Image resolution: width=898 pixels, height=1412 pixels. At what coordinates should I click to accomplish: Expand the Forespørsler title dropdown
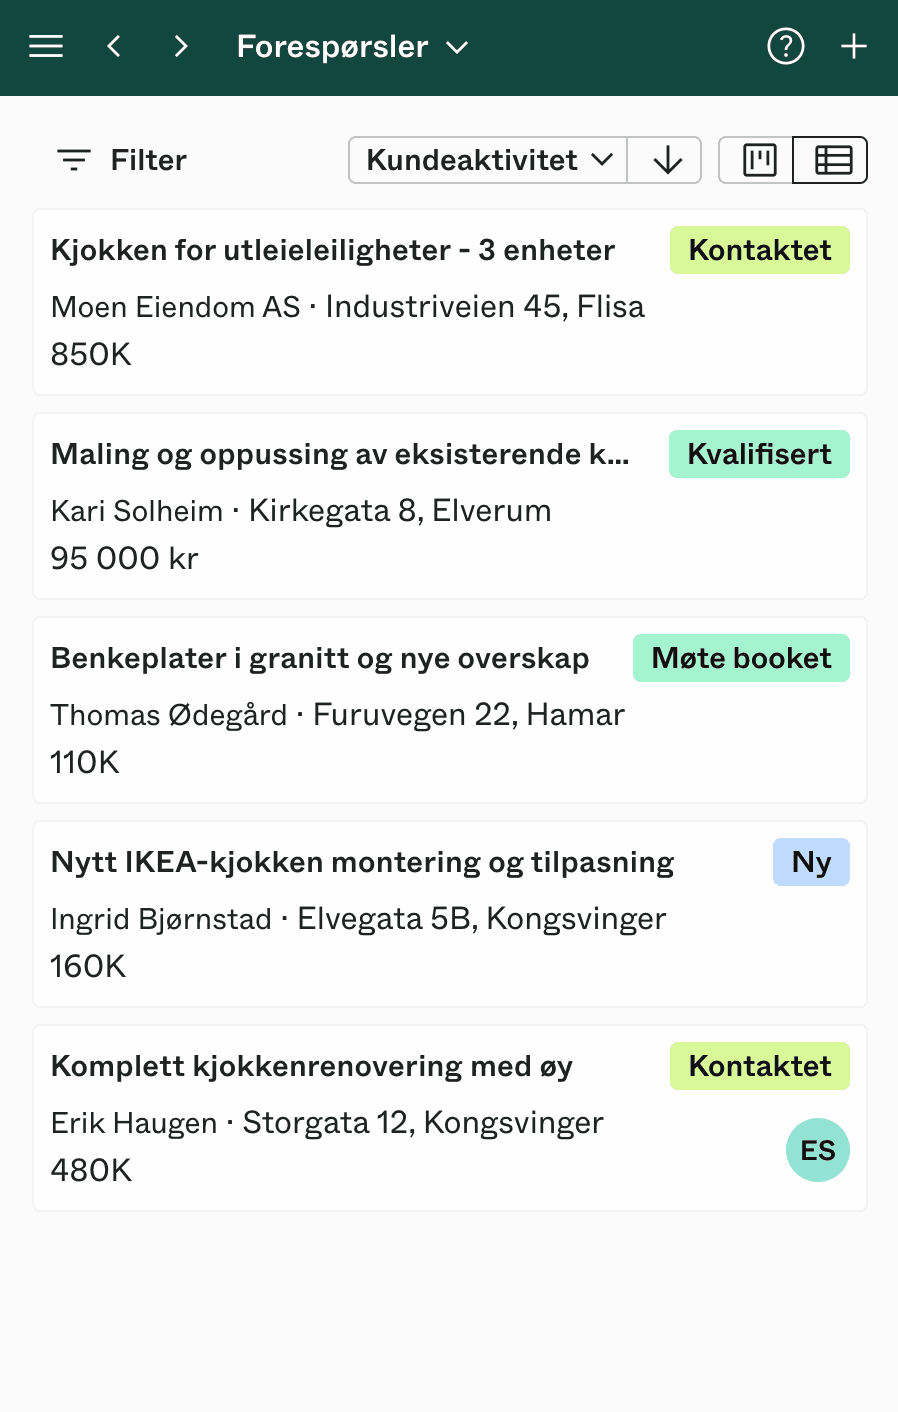click(456, 46)
